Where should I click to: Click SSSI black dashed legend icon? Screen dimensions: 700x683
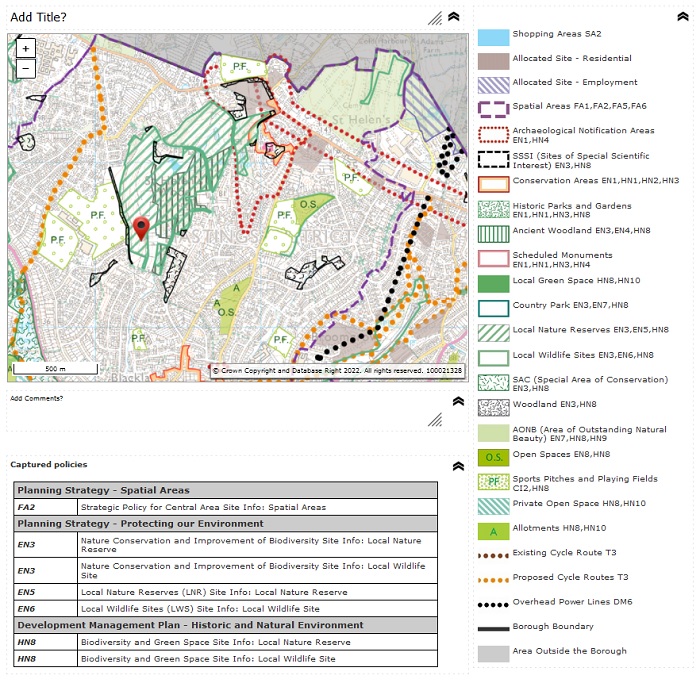click(493, 160)
